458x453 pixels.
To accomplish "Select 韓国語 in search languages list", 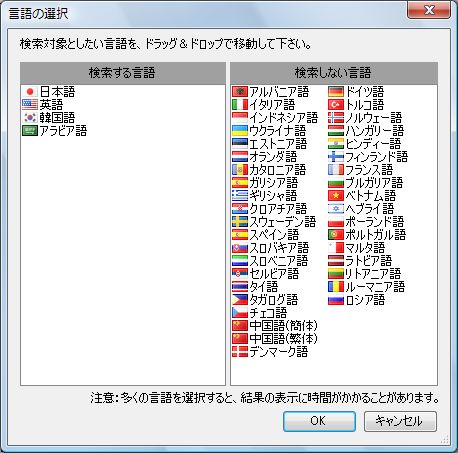I will [49, 118].
